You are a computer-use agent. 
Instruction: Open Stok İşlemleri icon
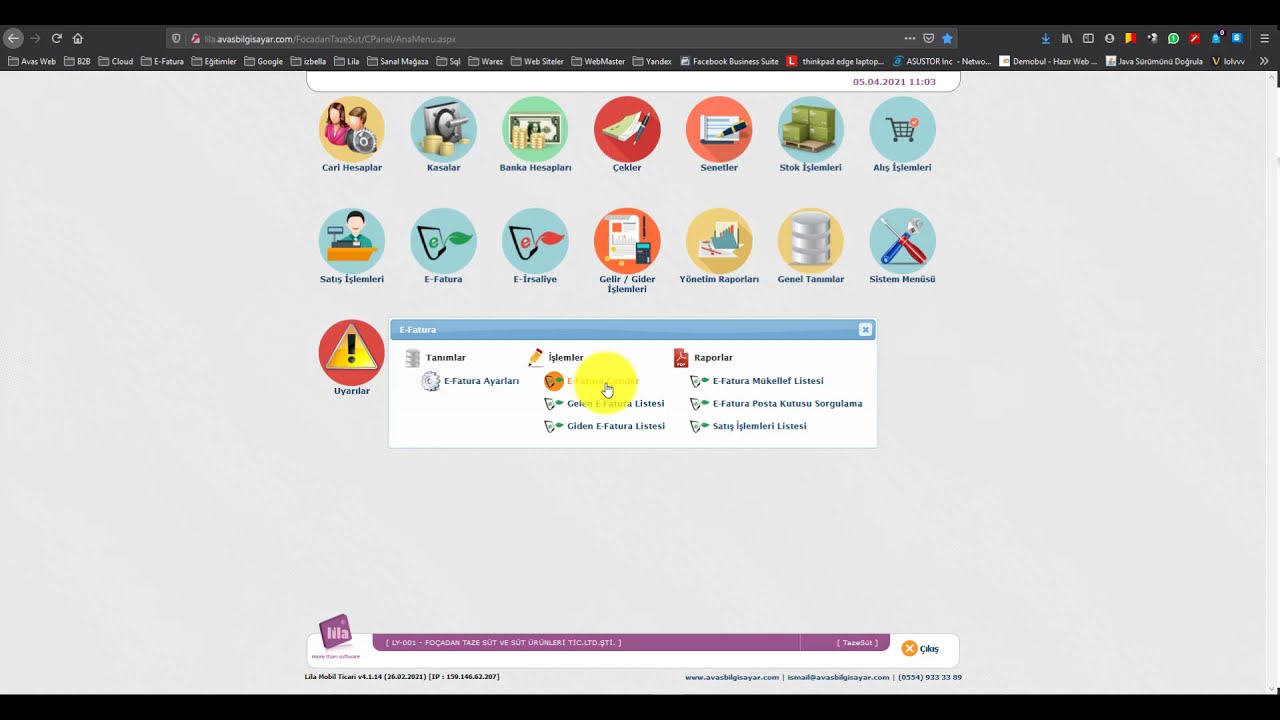pyautogui.click(x=810, y=130)
